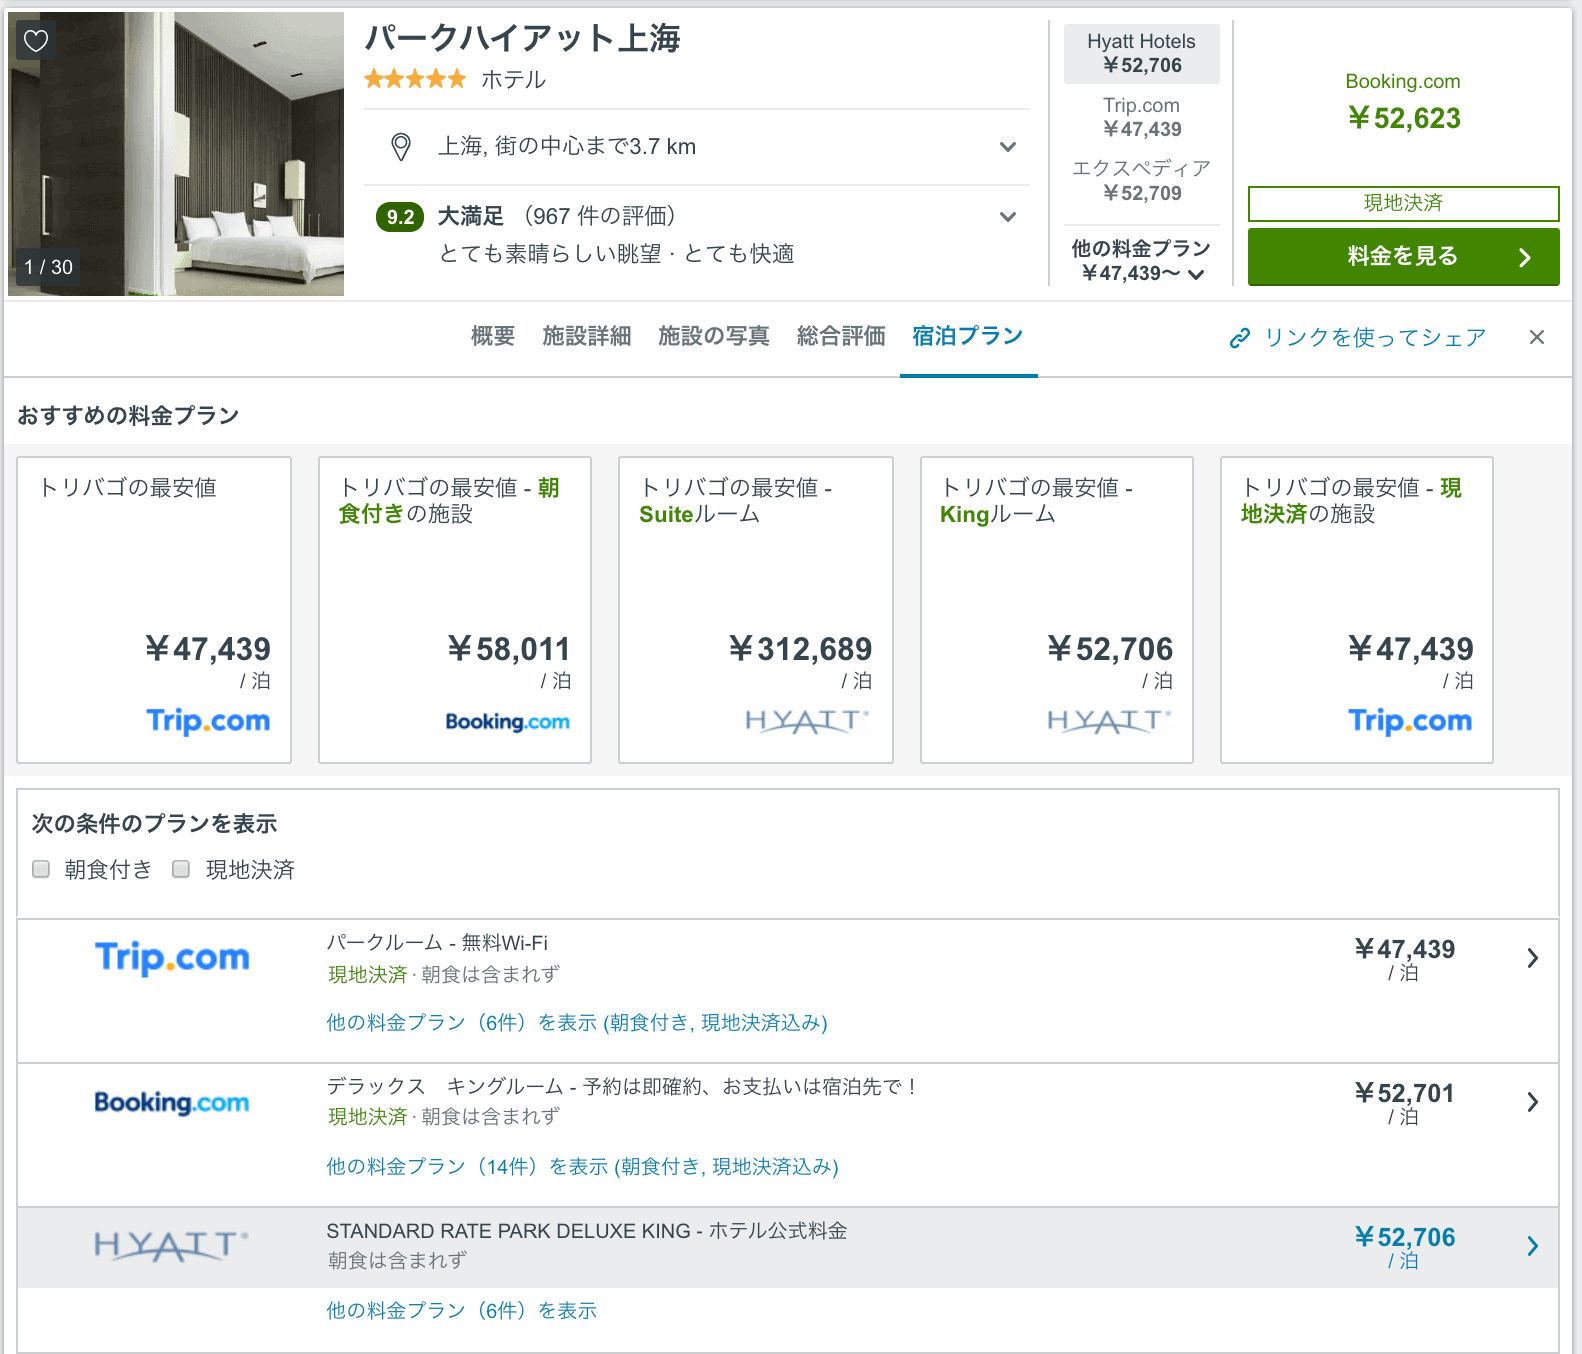Click パークルーム - 無料Wi-Fi plan text
Viewport: 1582px width, 1354px height.
pos(437,943)
